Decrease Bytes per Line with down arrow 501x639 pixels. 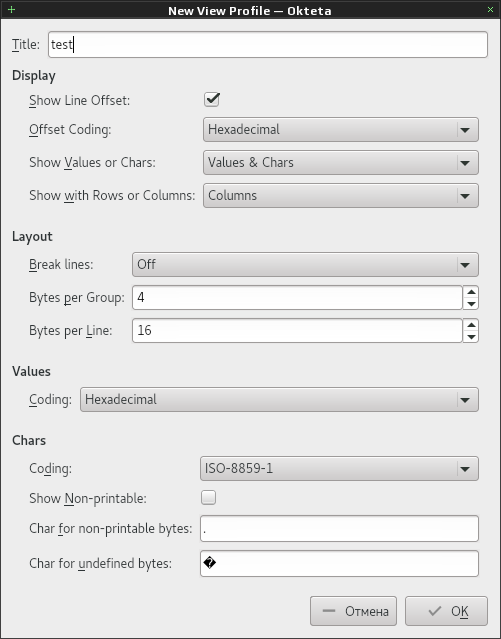click(471, 337)
